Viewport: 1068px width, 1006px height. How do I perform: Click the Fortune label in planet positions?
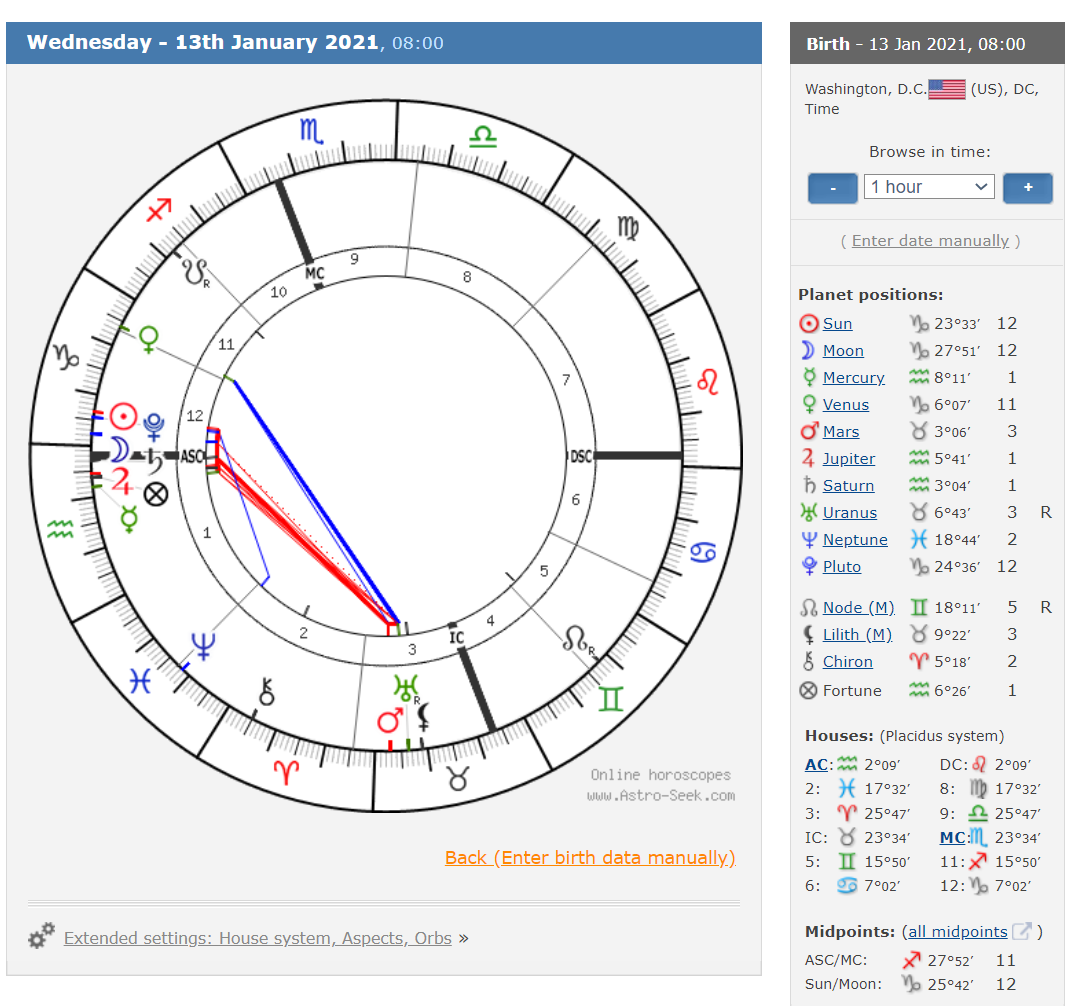coord(852,691)
